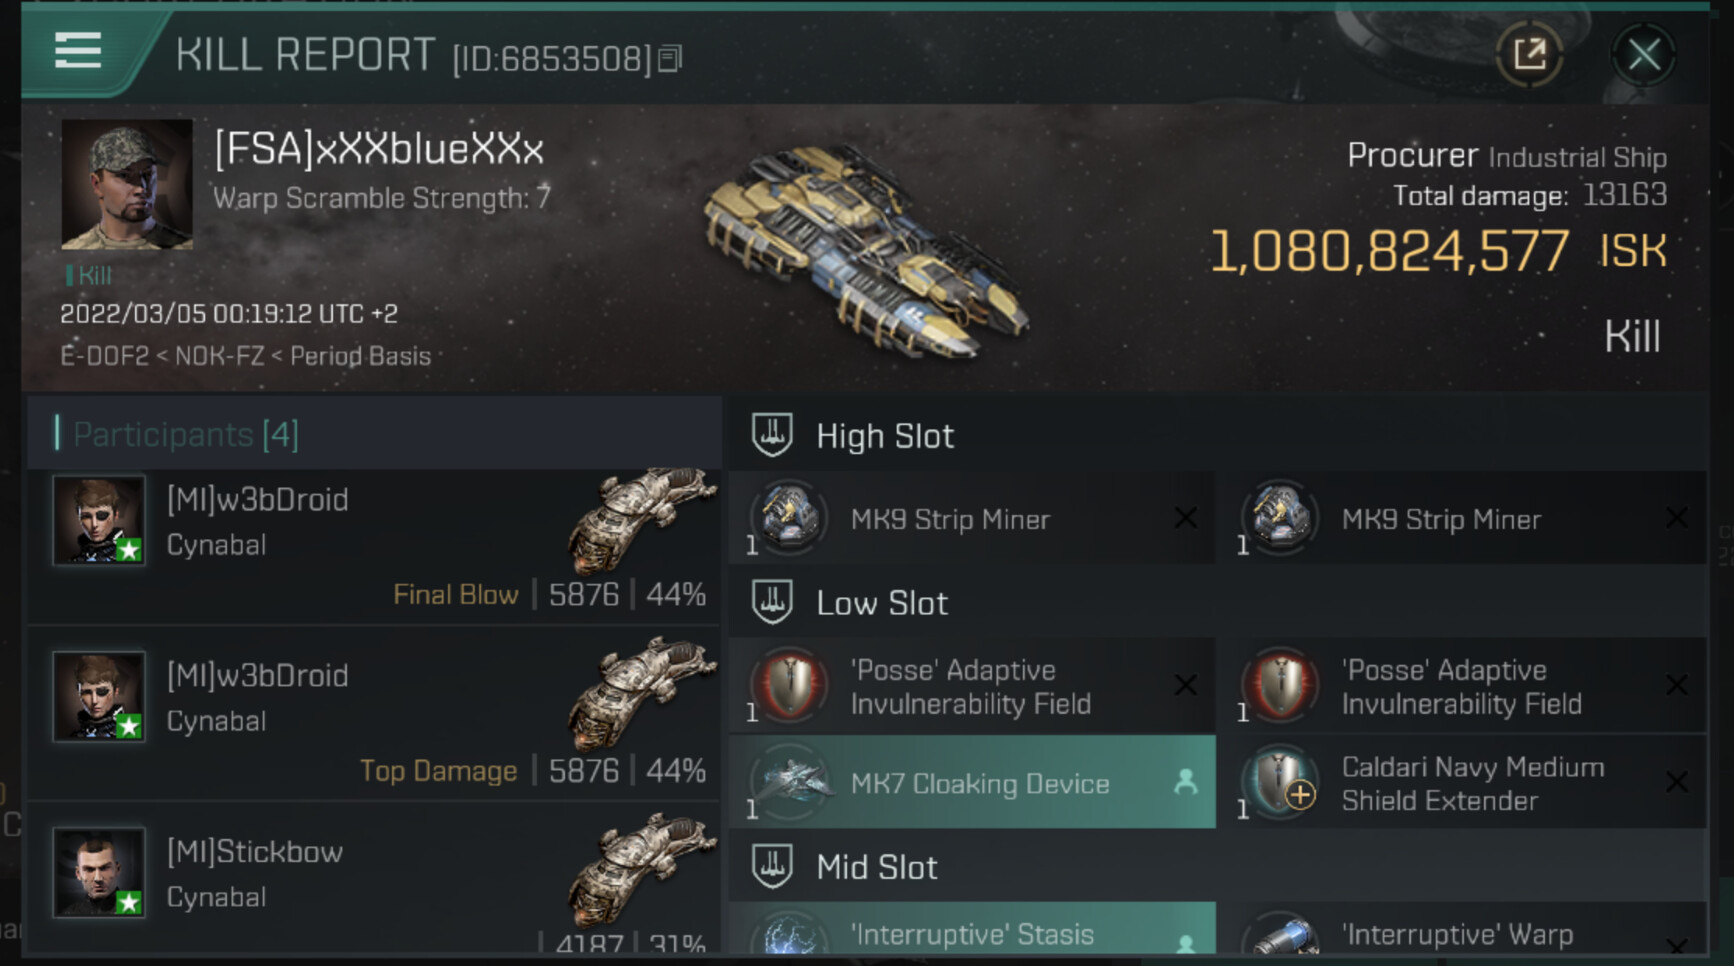Click the person icon on MK7 Cloaking Device
The height and width of the screenshot is (966, 1734).
[1186, 782]
